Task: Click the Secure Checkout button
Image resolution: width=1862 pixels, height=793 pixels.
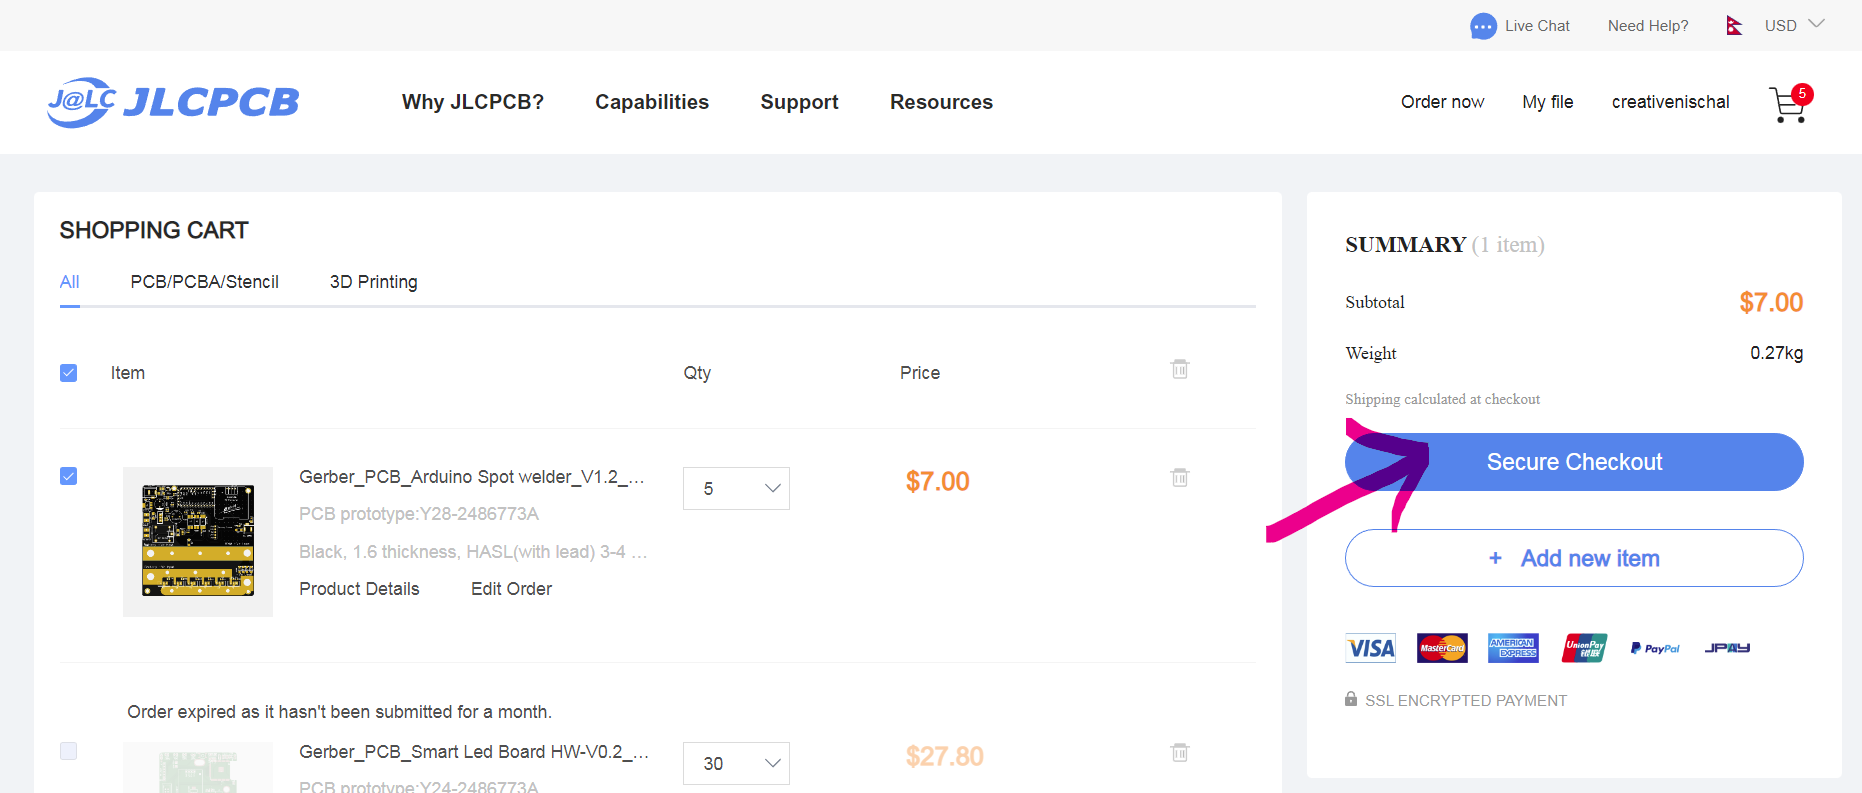Action: [1574, 462]
